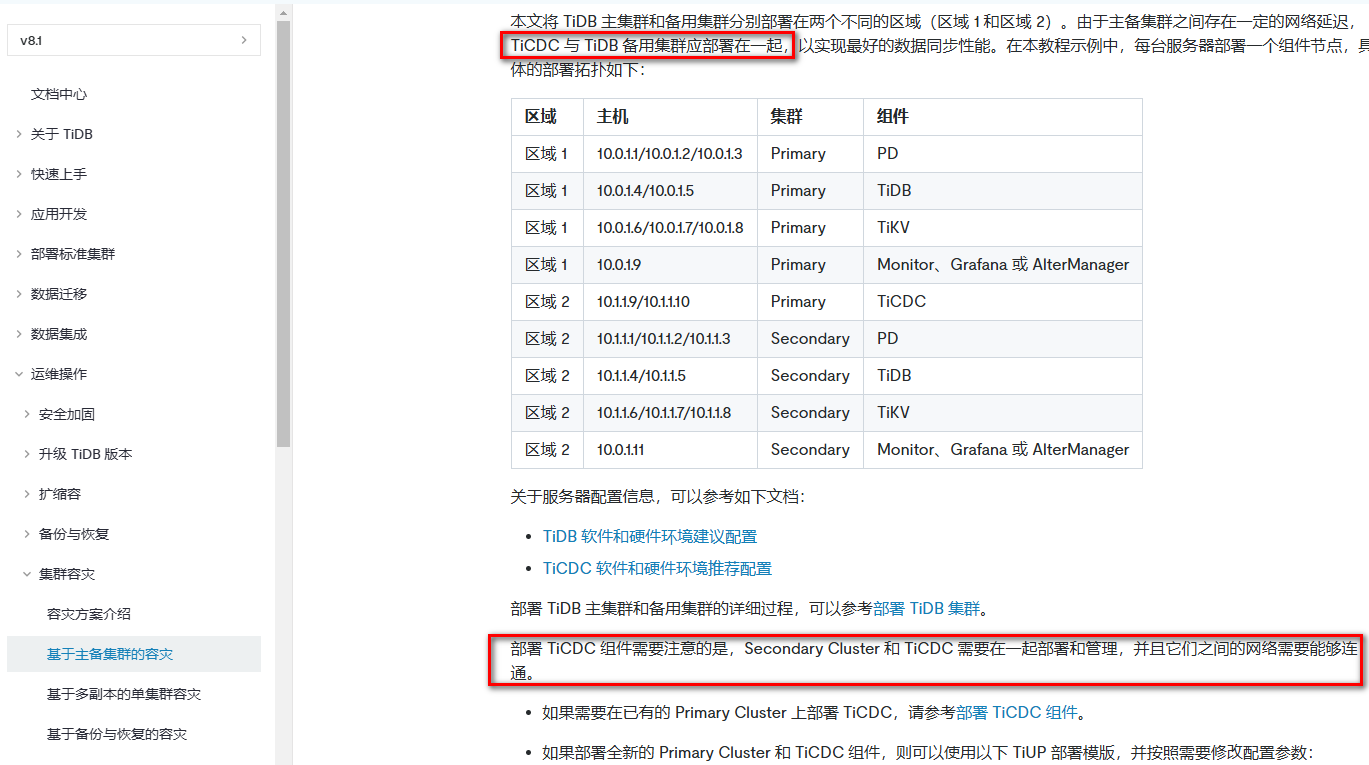
Task: Click the 关于服务器配置信息 paragraph text
Action: [x=657, y=497]
